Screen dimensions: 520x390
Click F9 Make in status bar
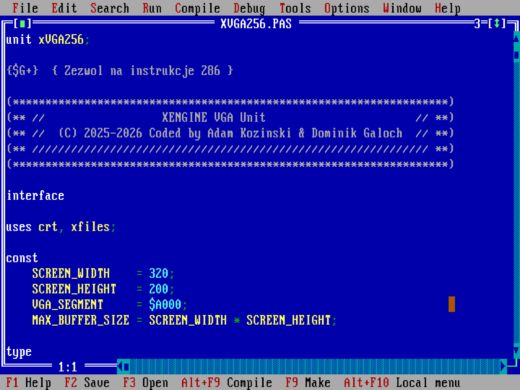click(x=308, y=382)
